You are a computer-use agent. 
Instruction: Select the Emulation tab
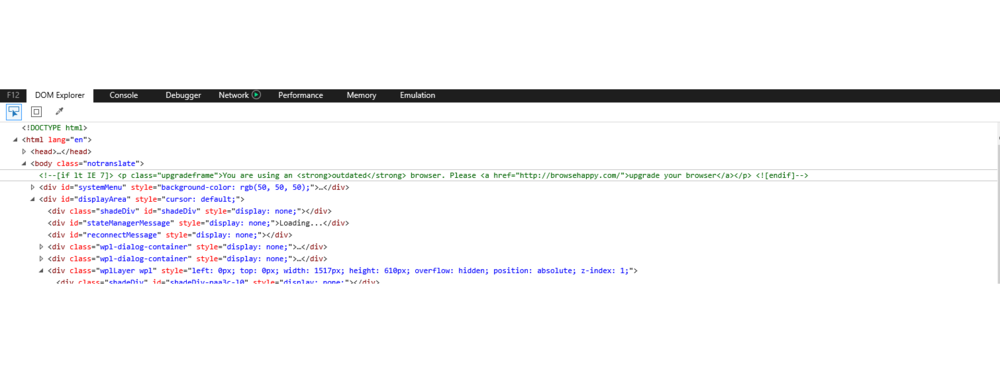point(418,95)
